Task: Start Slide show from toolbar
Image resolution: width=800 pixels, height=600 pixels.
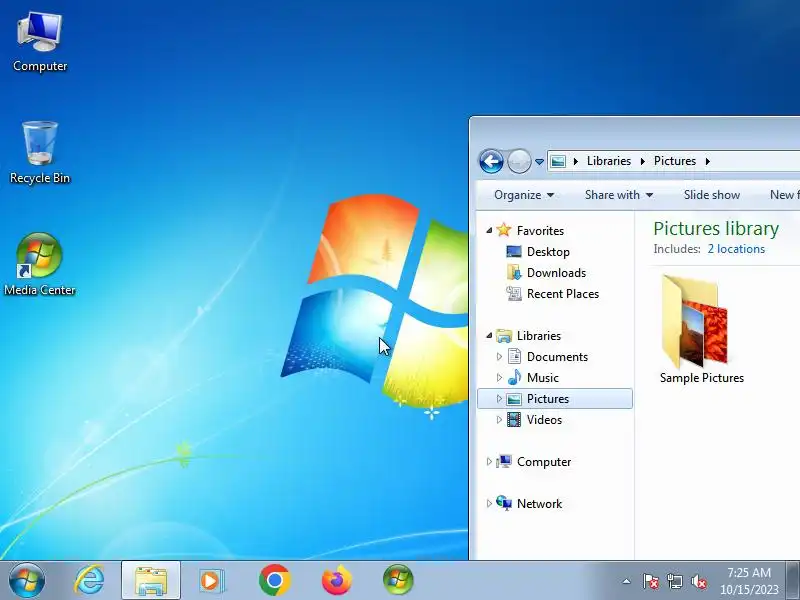Action: tap(712, 195)
